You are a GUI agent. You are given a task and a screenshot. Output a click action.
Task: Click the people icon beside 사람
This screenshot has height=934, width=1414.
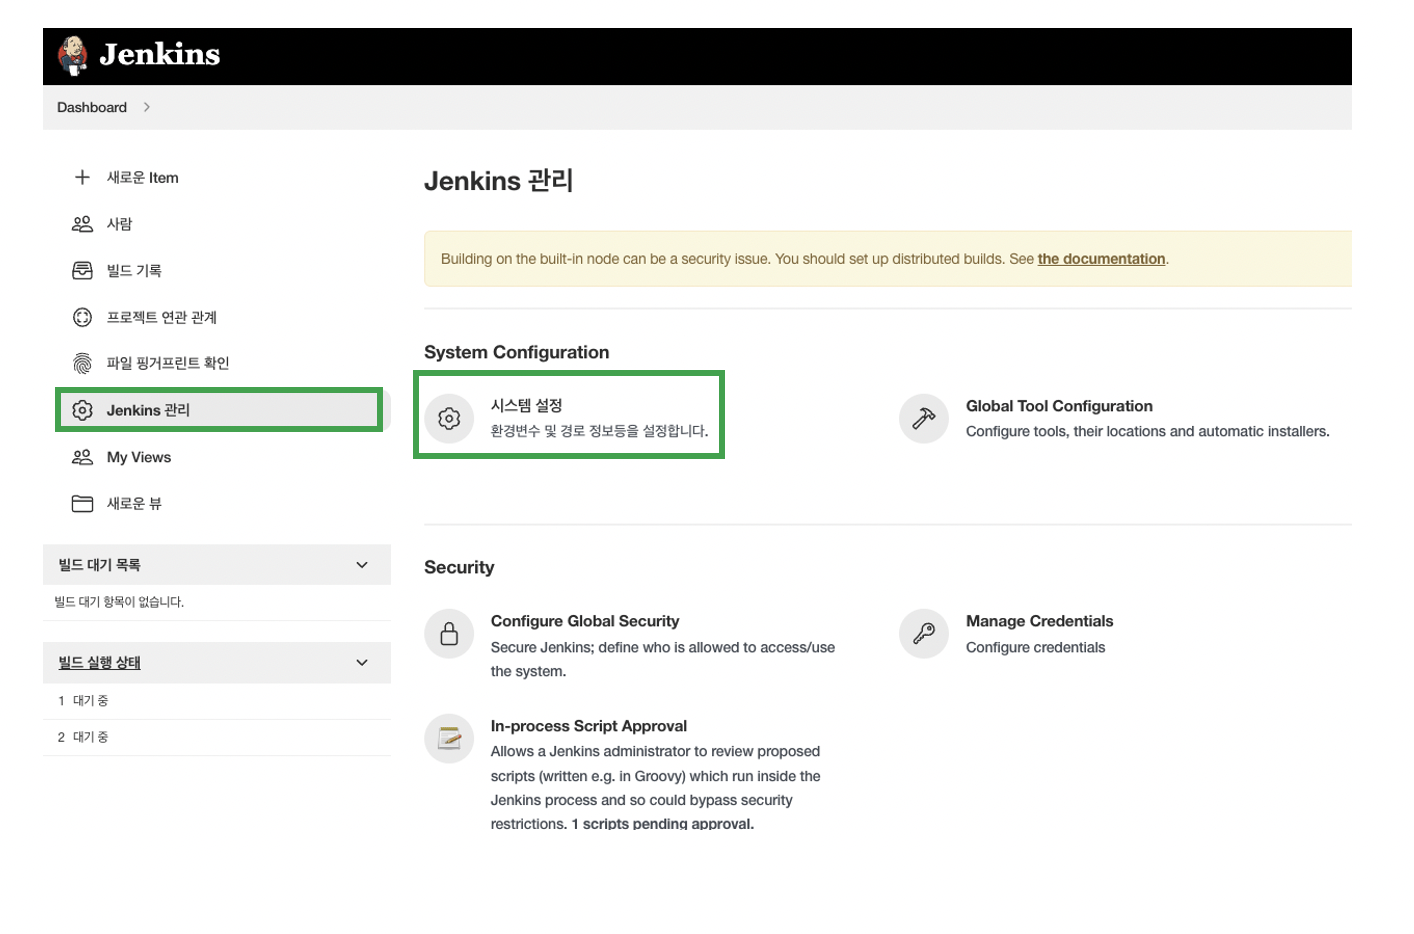pyautogui.click(x=82, y=224)
